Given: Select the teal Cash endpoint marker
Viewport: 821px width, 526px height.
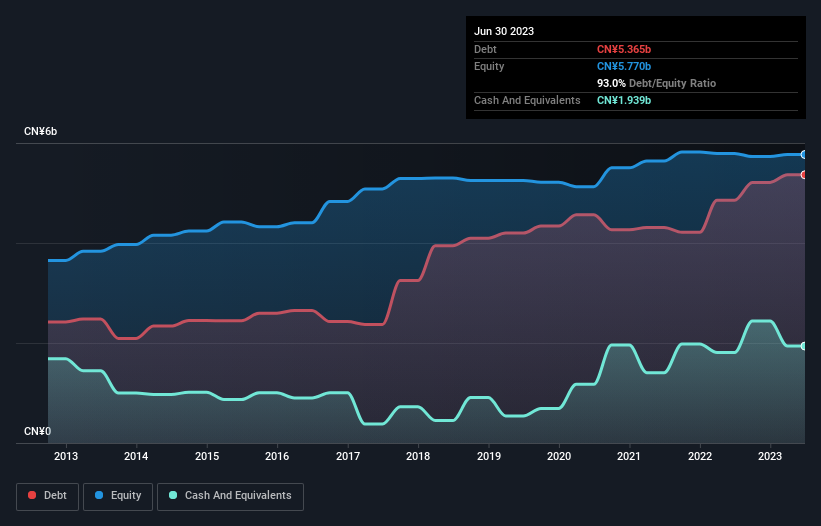Looking at the screenshot, I should (804, 346).
